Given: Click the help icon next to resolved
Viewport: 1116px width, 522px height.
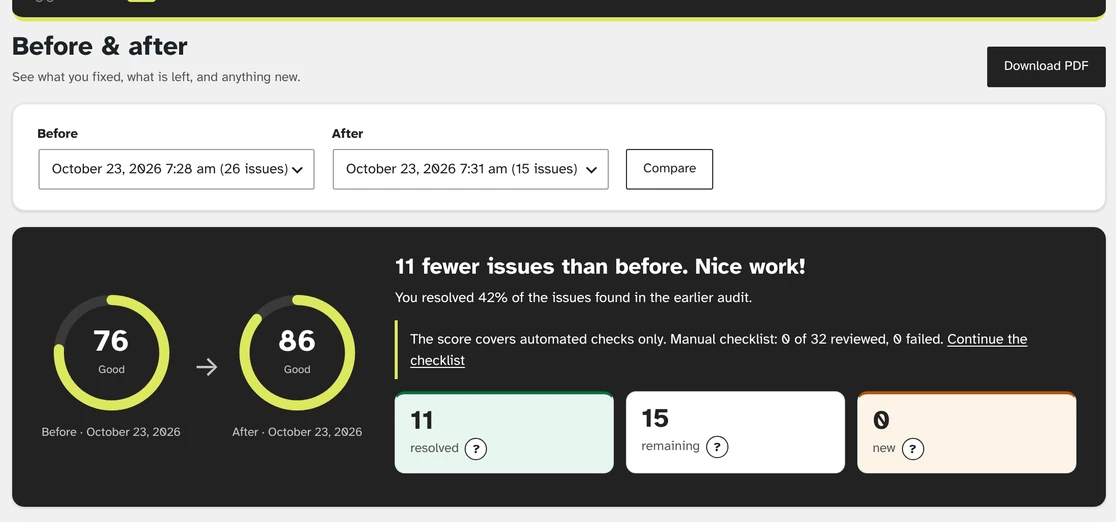Looking at the screenshot, I should pos(475,449).
